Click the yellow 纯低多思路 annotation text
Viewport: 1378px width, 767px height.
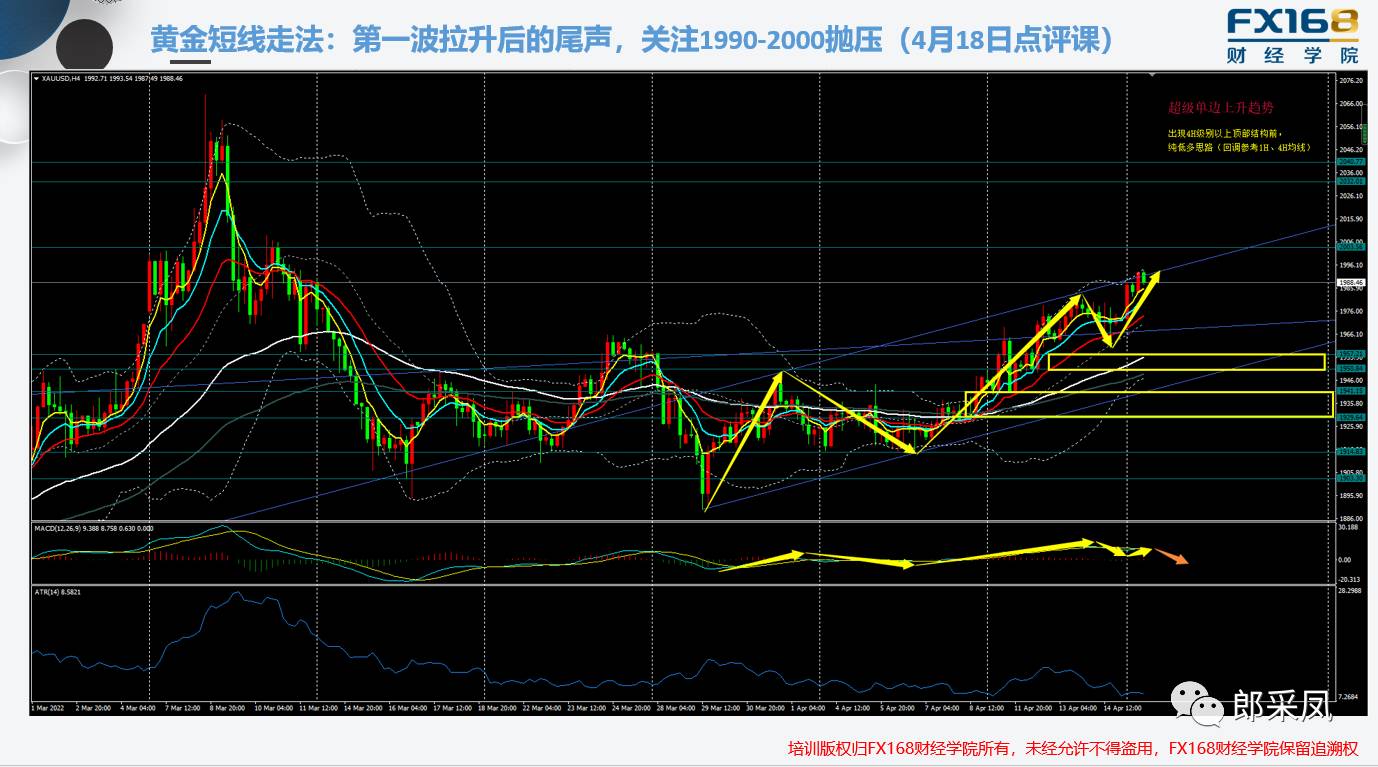(x=1238, y=147)
